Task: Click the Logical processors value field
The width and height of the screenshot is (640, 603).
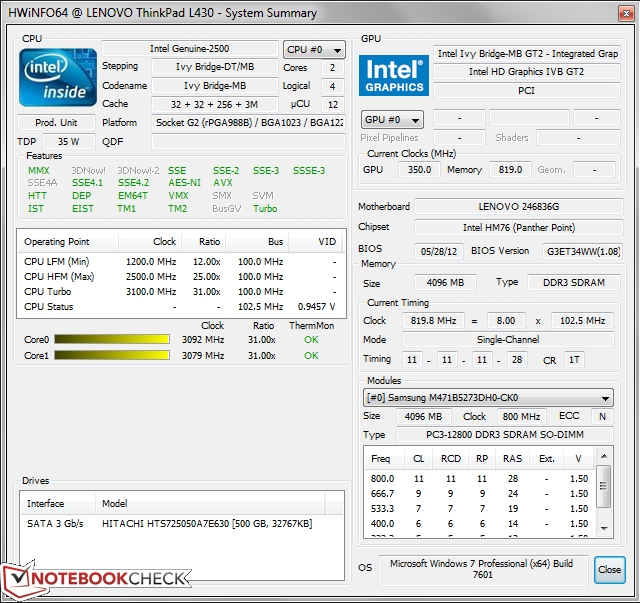Action: tap(333, 86)
